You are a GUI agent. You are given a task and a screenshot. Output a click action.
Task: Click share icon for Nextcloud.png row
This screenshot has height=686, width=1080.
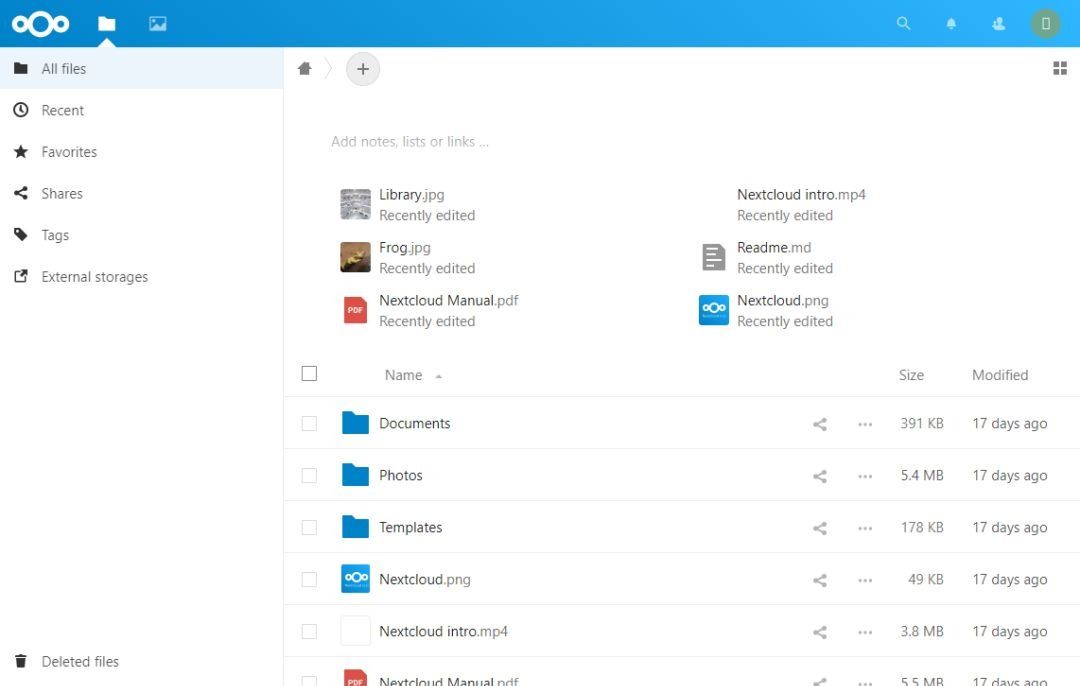pyautogui.click(x=820, y=580)
